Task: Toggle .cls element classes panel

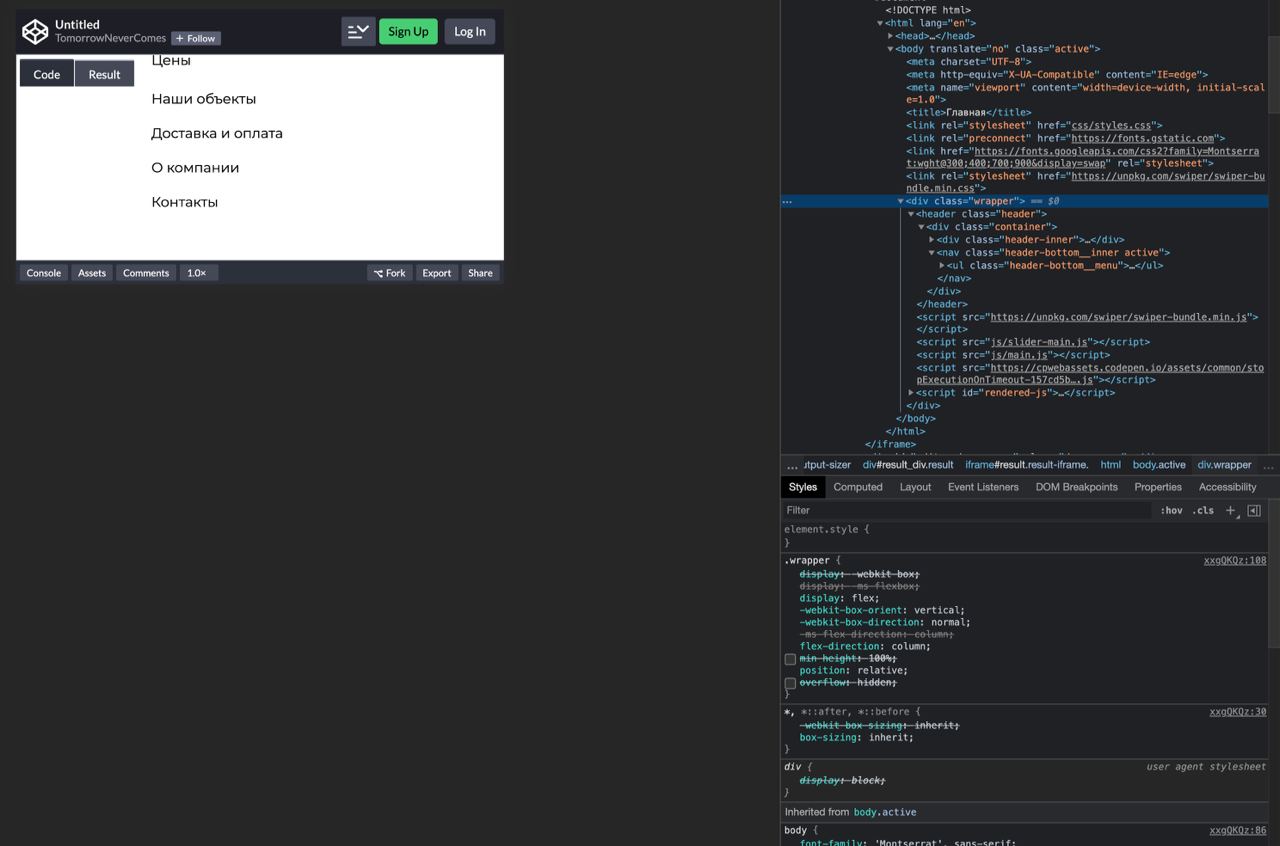Action: point(1203,510)
